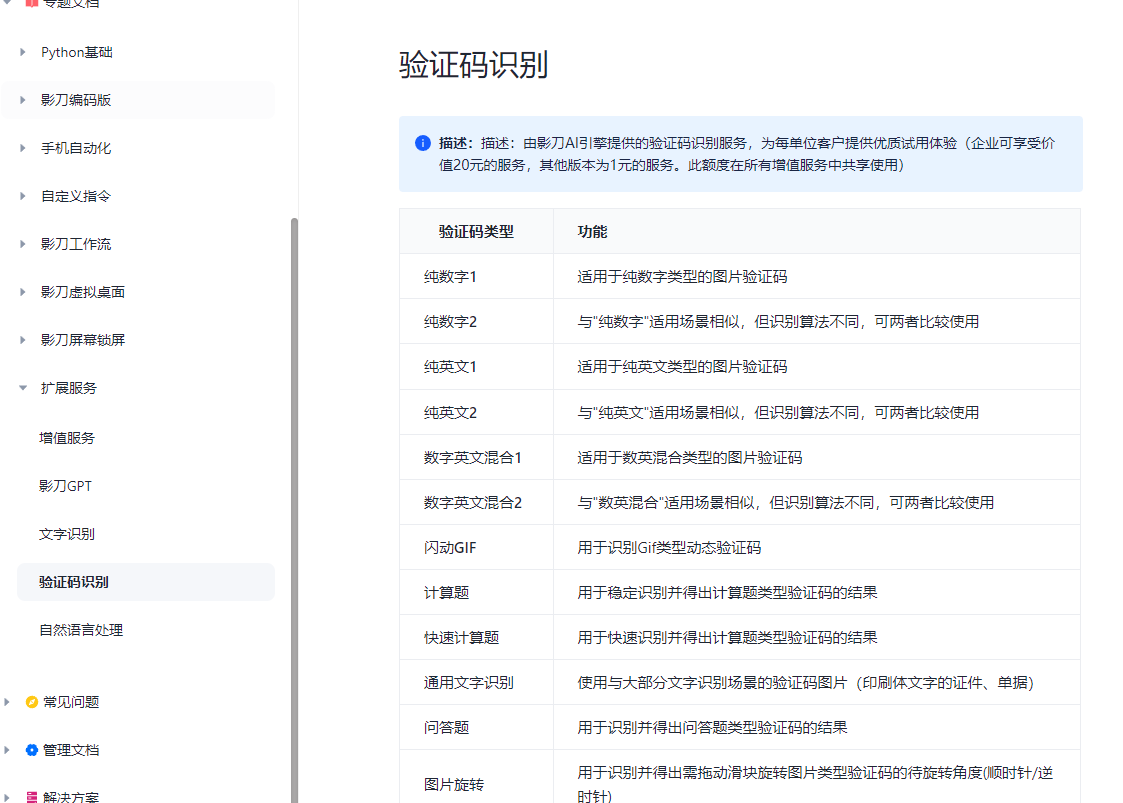
Task: Open 影刀工作流 in the sidebar
Action: click(76, 244)
